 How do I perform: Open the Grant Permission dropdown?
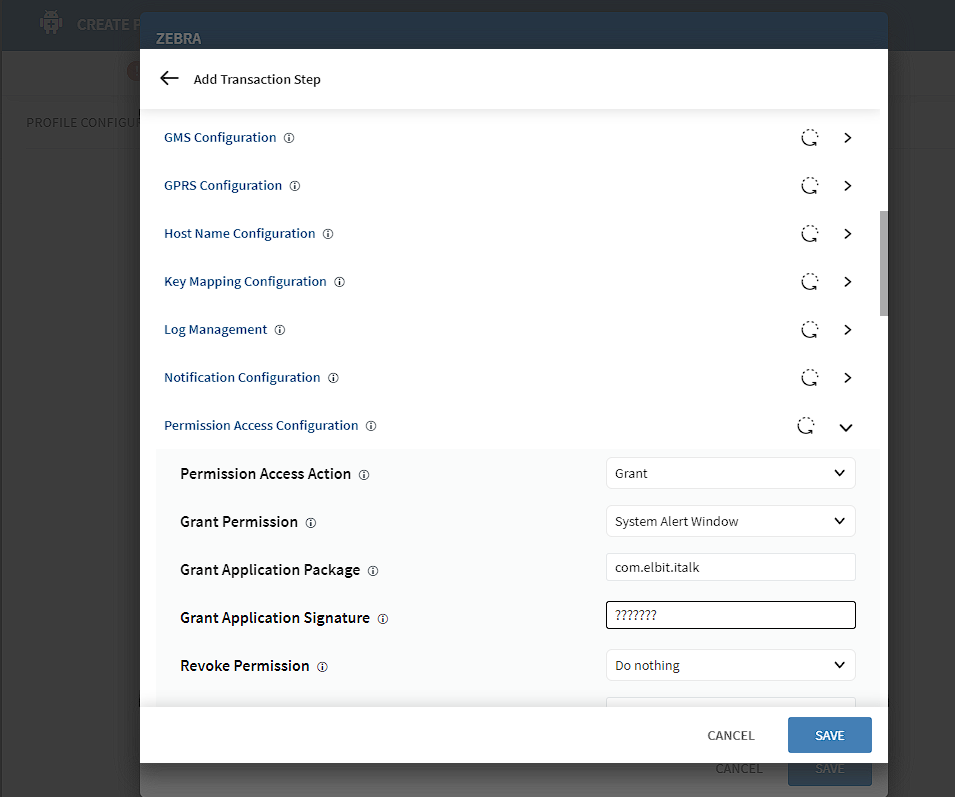(730, 522)
